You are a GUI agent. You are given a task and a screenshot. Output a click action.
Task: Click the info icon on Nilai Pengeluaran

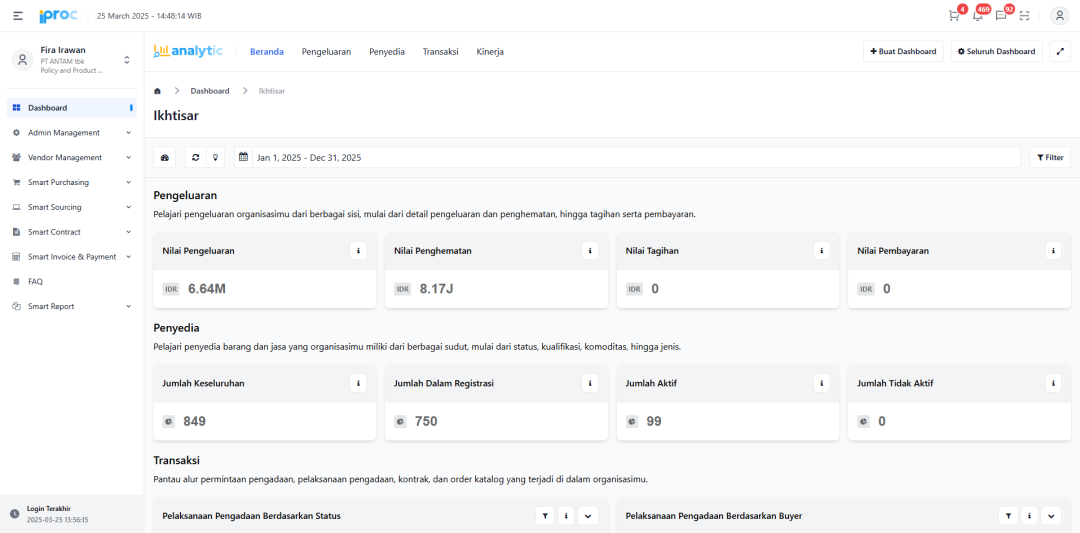358,251
